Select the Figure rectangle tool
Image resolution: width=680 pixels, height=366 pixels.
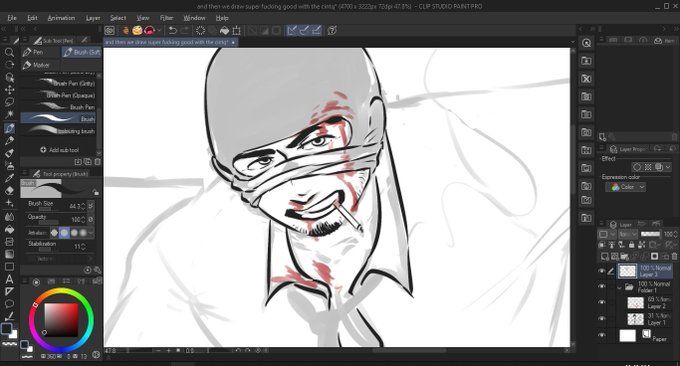9,267
